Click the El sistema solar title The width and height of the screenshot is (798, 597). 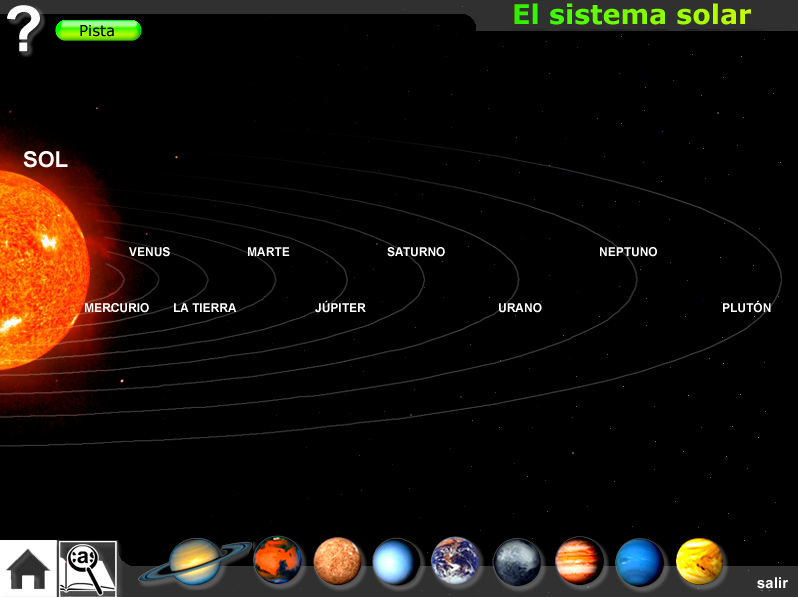click(x=632, y=14)
